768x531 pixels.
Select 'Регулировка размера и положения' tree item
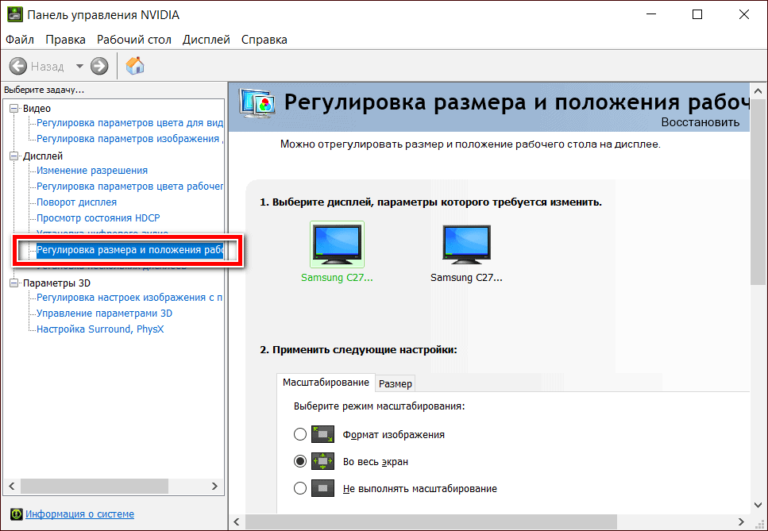pos(130,250)
